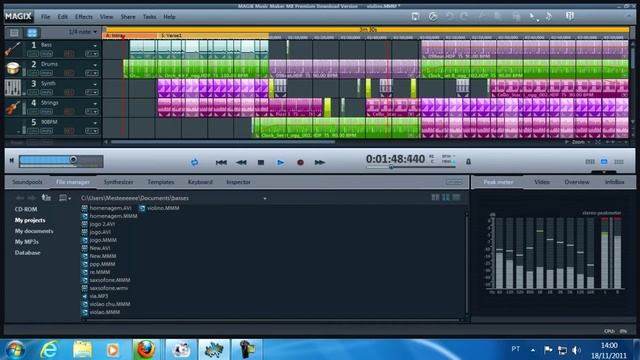The height and width of the screenshot is (360, 640).
Task: Select the mouse pointer mode tool
Action: pyautogui.click(x=533, y=17)
